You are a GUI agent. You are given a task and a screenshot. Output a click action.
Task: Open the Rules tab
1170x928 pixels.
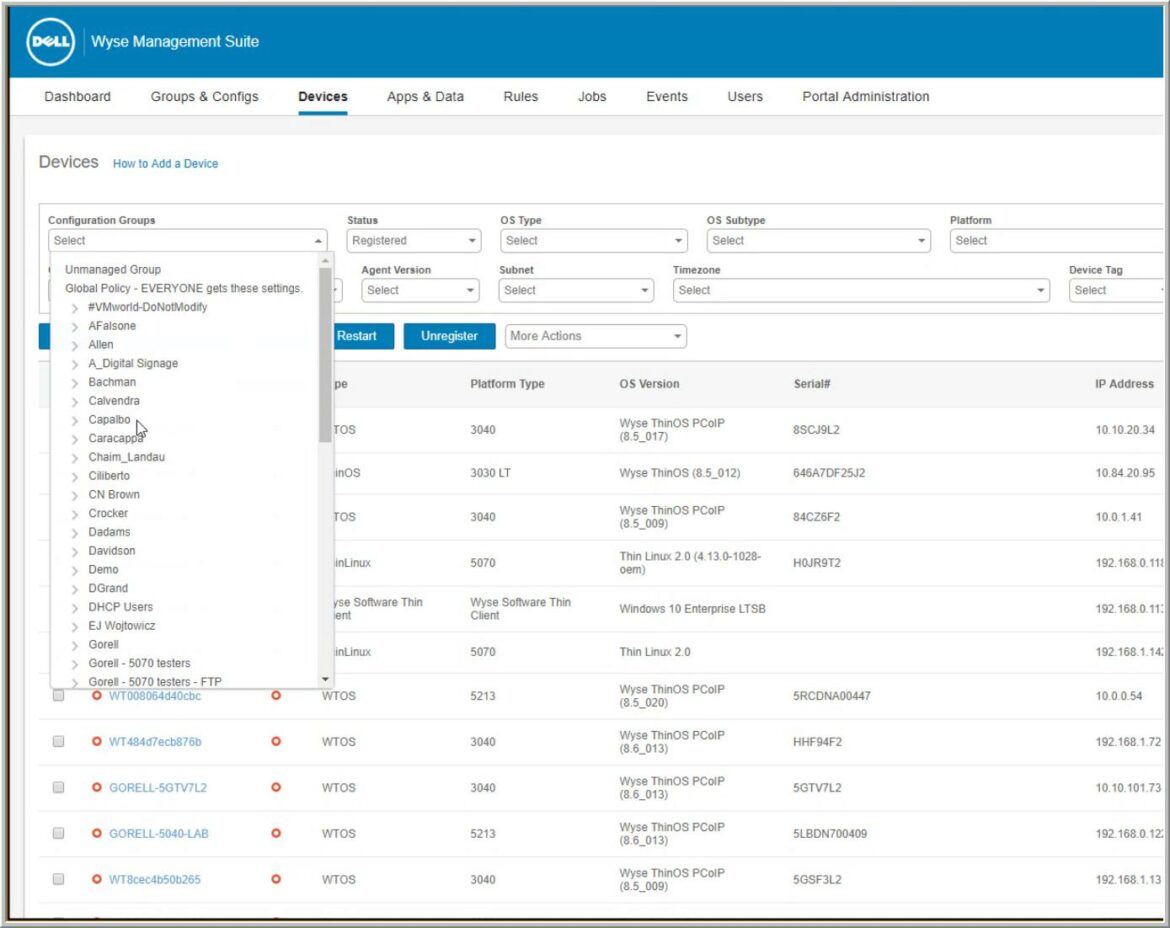click(521, 96)
